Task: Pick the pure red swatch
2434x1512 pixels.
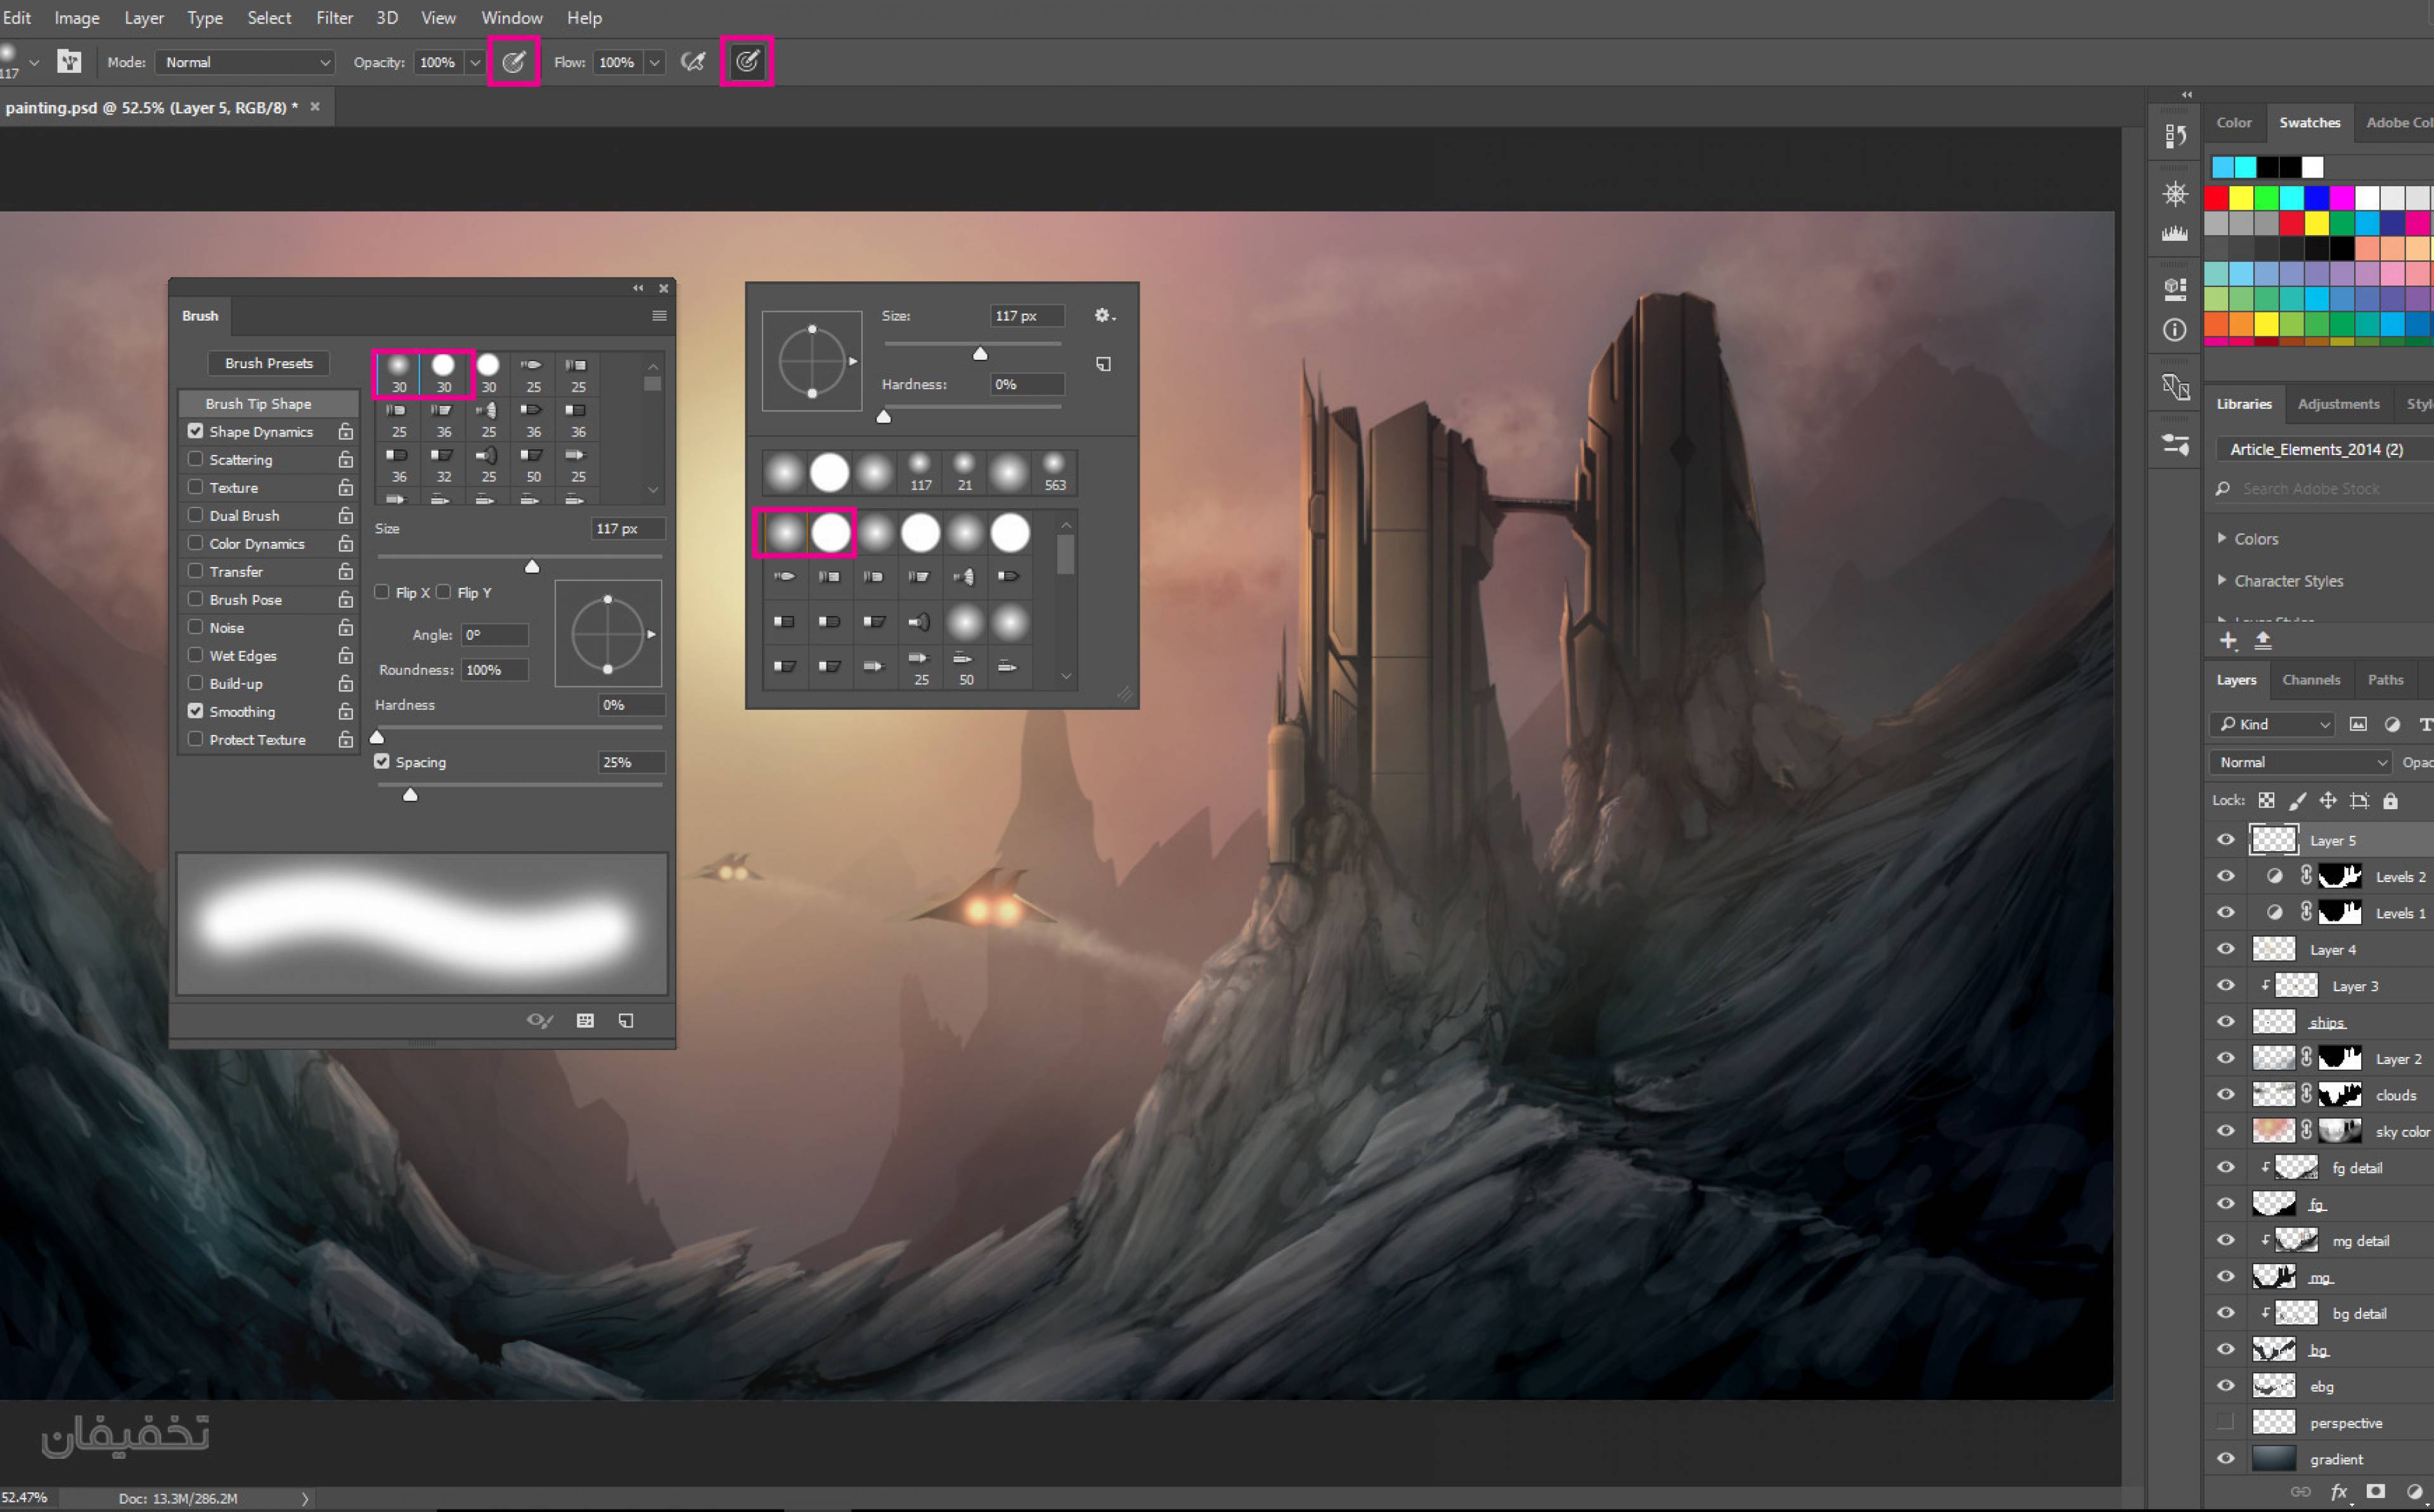Action: [2216, 198]
